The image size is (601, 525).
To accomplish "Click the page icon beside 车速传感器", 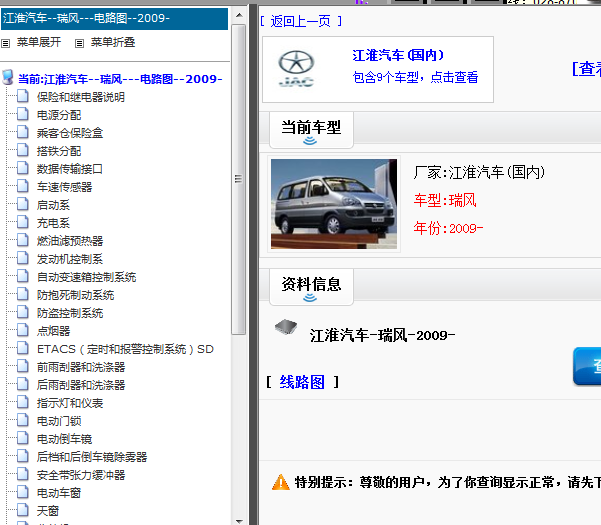I will 23,186.
